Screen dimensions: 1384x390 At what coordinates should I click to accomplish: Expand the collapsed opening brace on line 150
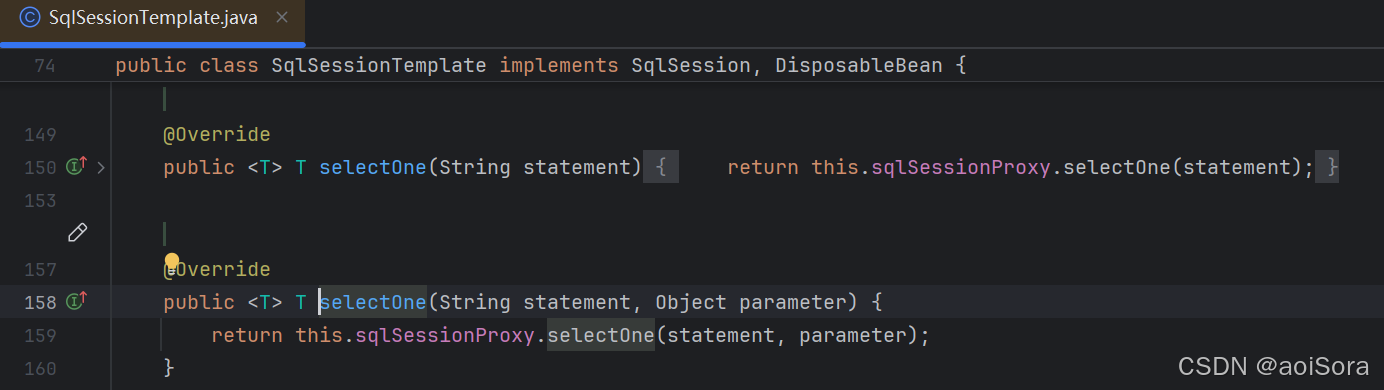pos(661,167)
